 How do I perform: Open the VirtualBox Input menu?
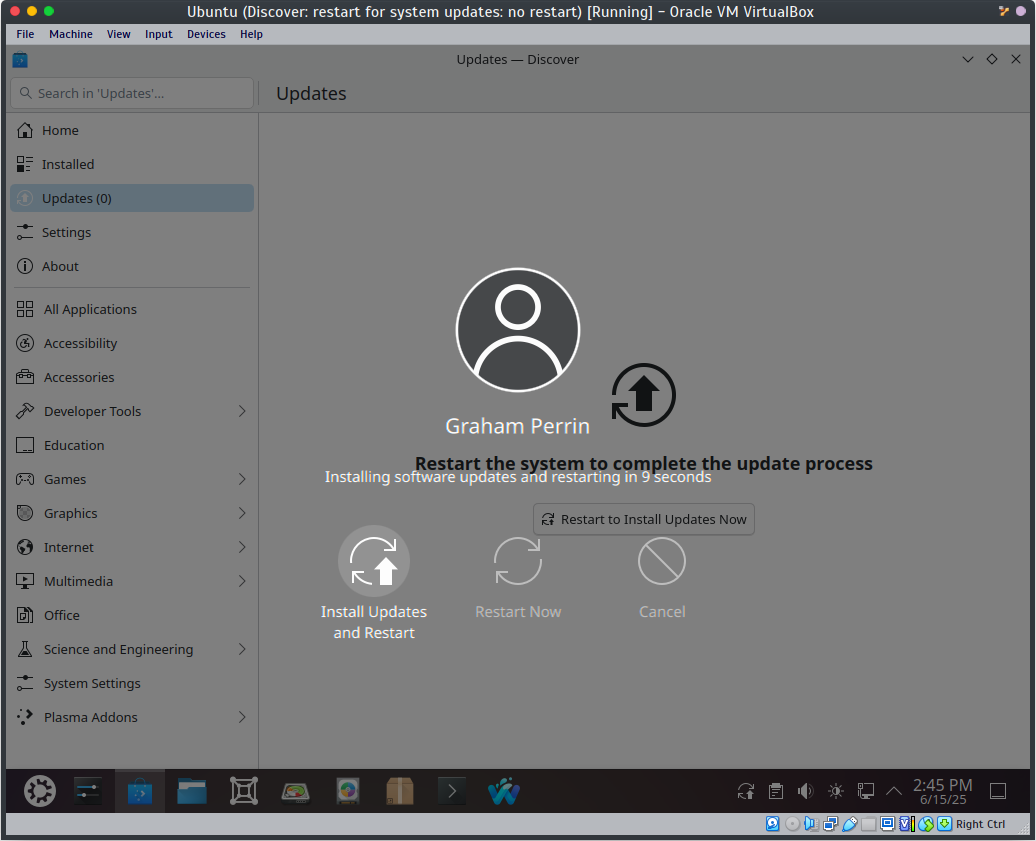pos(159,34)
